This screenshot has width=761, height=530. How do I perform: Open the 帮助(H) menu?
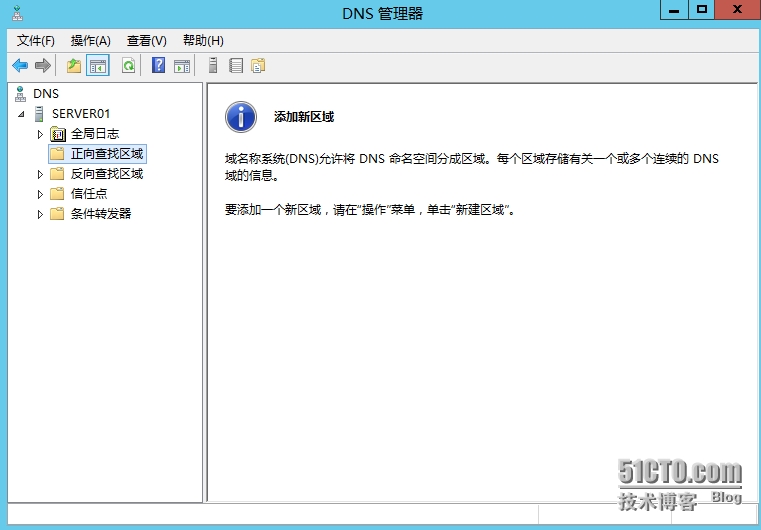(x=203, y=41)
